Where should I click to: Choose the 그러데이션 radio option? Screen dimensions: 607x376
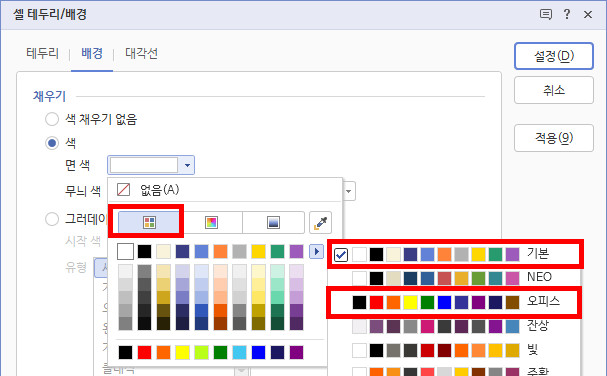pos(52,219)
